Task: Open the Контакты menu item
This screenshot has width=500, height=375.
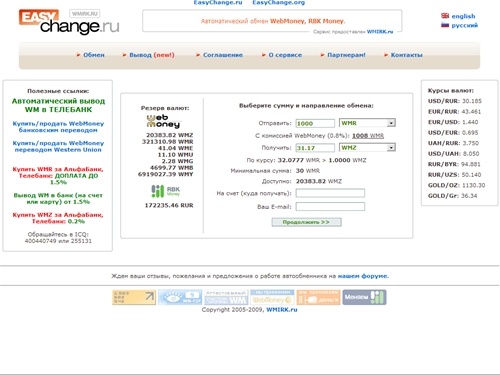Action: coord(407,55)
